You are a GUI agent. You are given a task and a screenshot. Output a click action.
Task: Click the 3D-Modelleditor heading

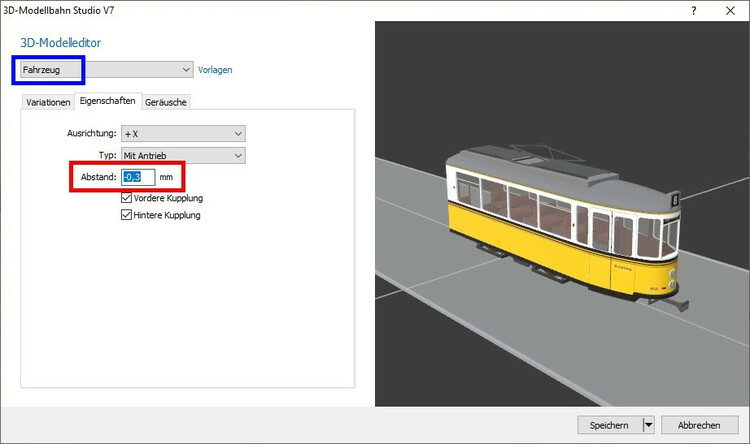pyautogui.click(x=61, y=43)
